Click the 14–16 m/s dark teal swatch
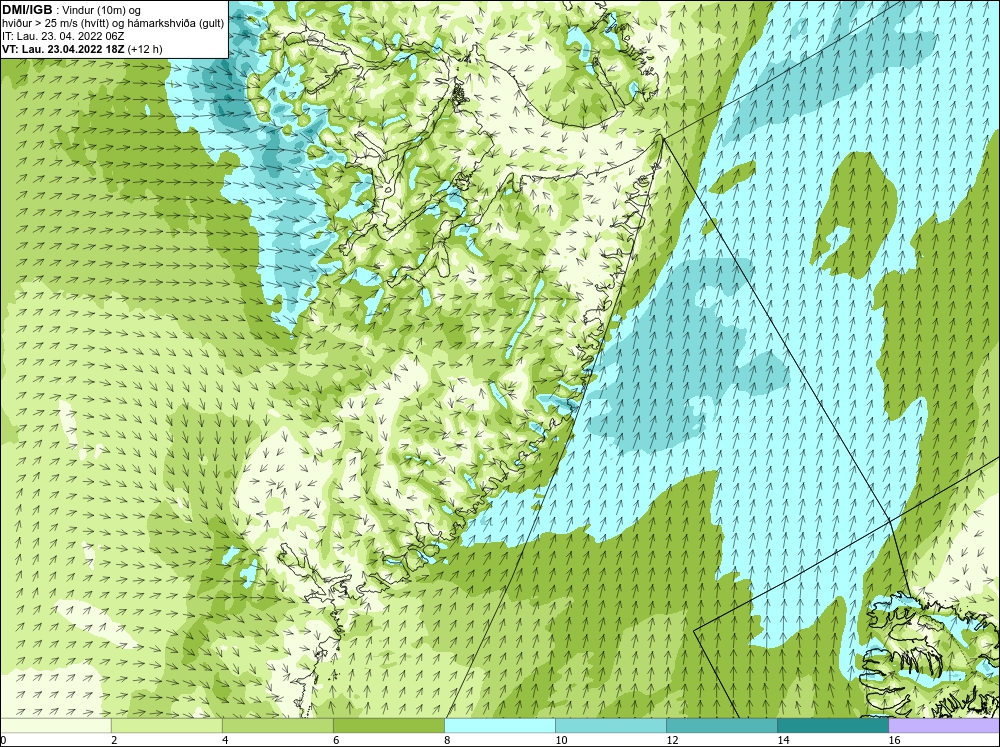Viewport: 1000px width, 747px height. 833,725
